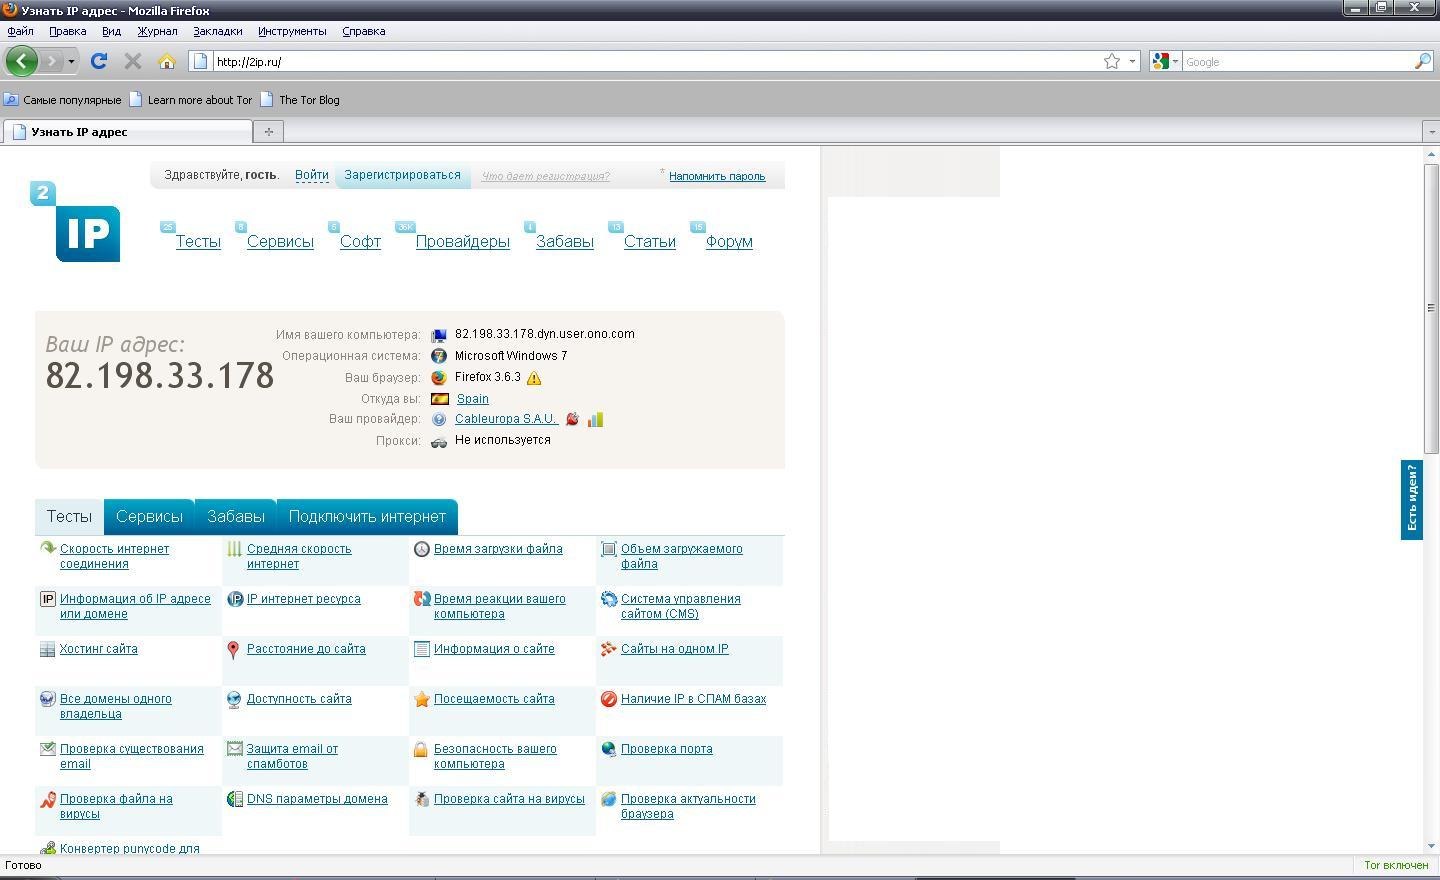Click the provider rating bar chart icon
Image resolution: width=1440 pixels, height=880 pixels.
click(595, 419)
